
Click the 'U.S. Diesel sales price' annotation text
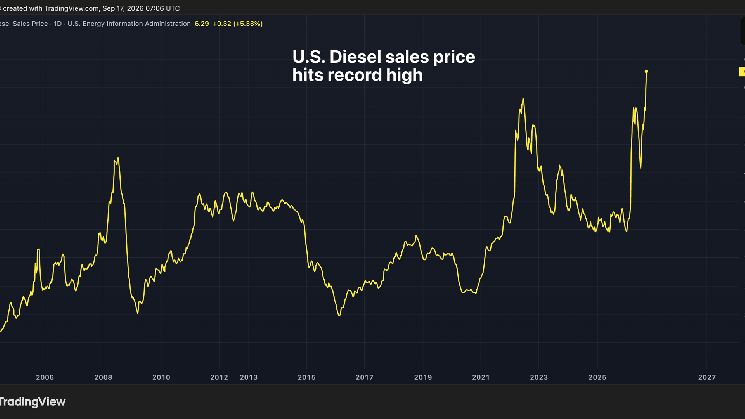point(384,57)
